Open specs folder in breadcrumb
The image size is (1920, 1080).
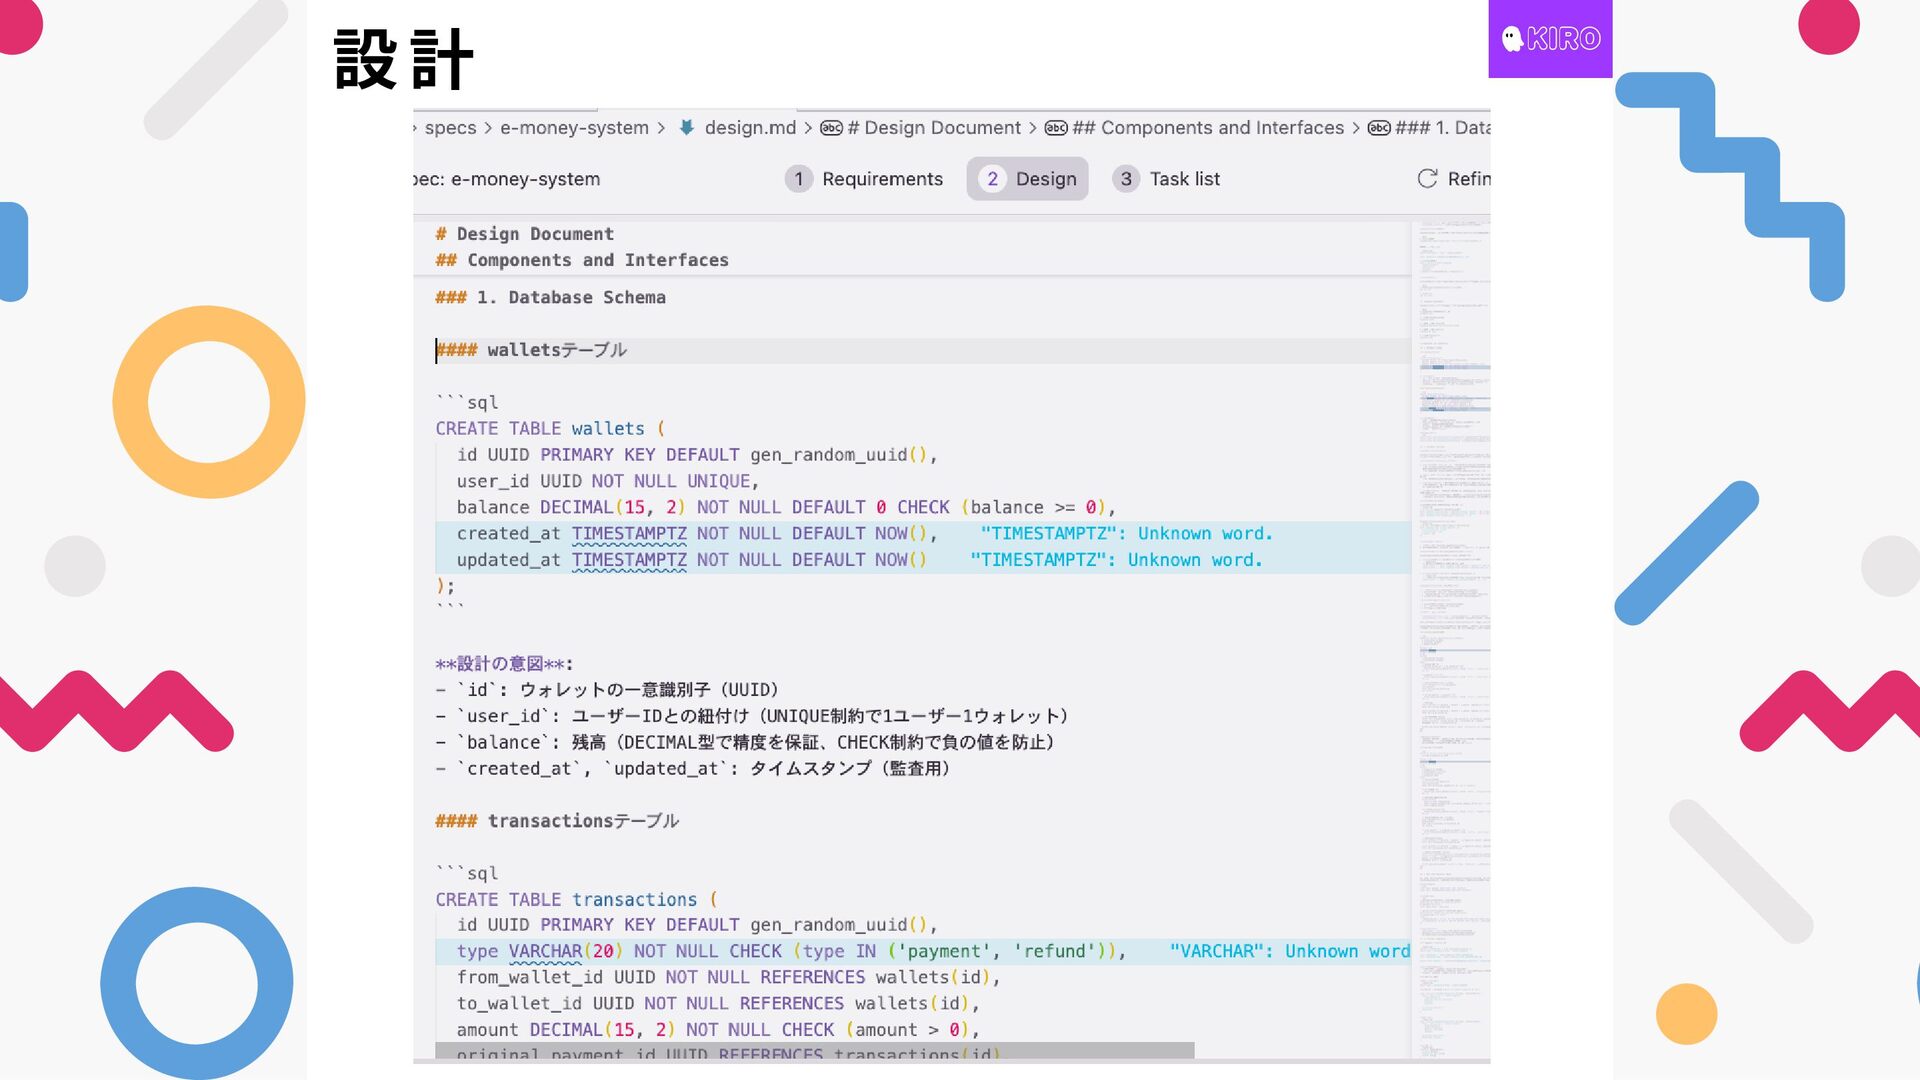450,127
